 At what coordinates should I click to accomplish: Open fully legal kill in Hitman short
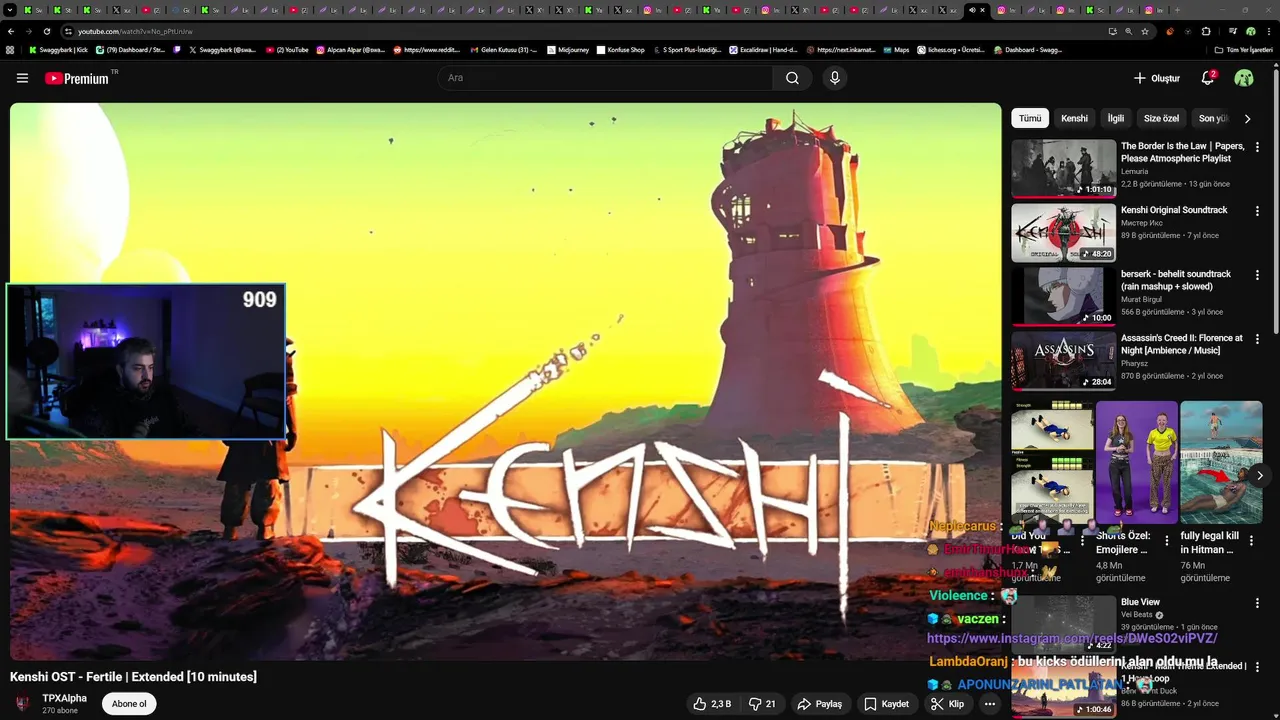pos(1221,462)
